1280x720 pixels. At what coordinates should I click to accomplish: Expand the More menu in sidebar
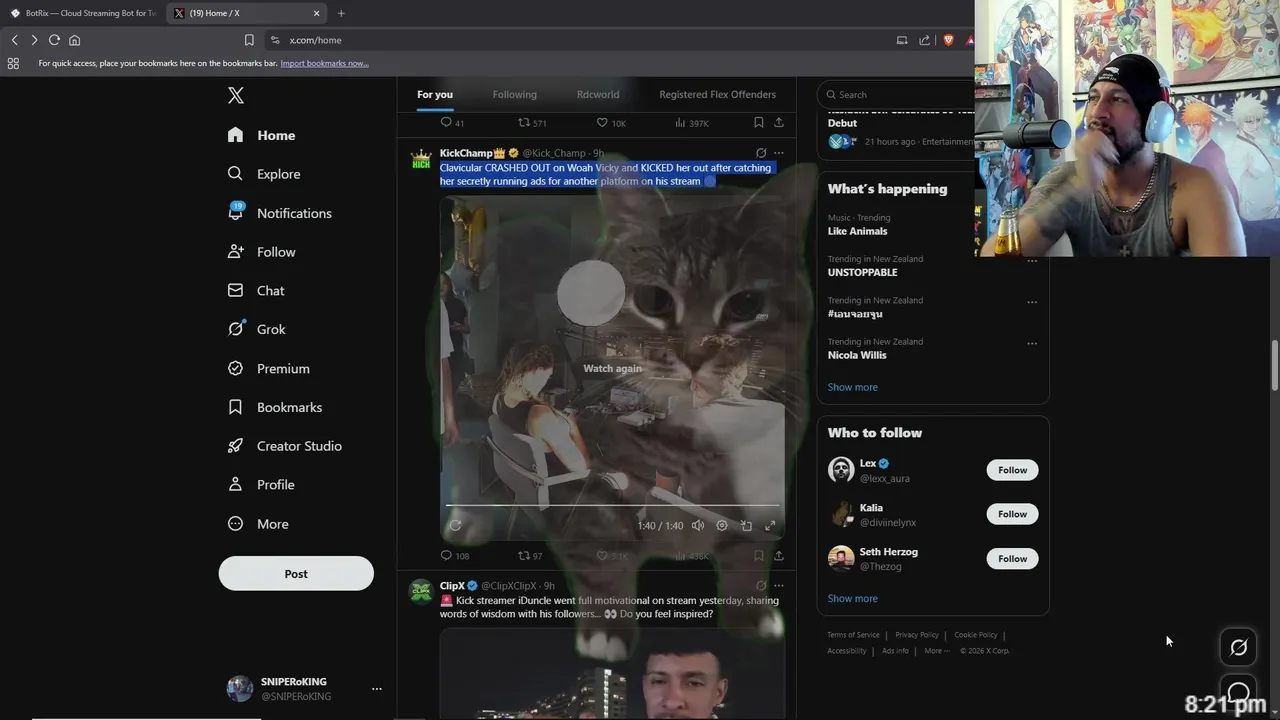click(258, 523)
